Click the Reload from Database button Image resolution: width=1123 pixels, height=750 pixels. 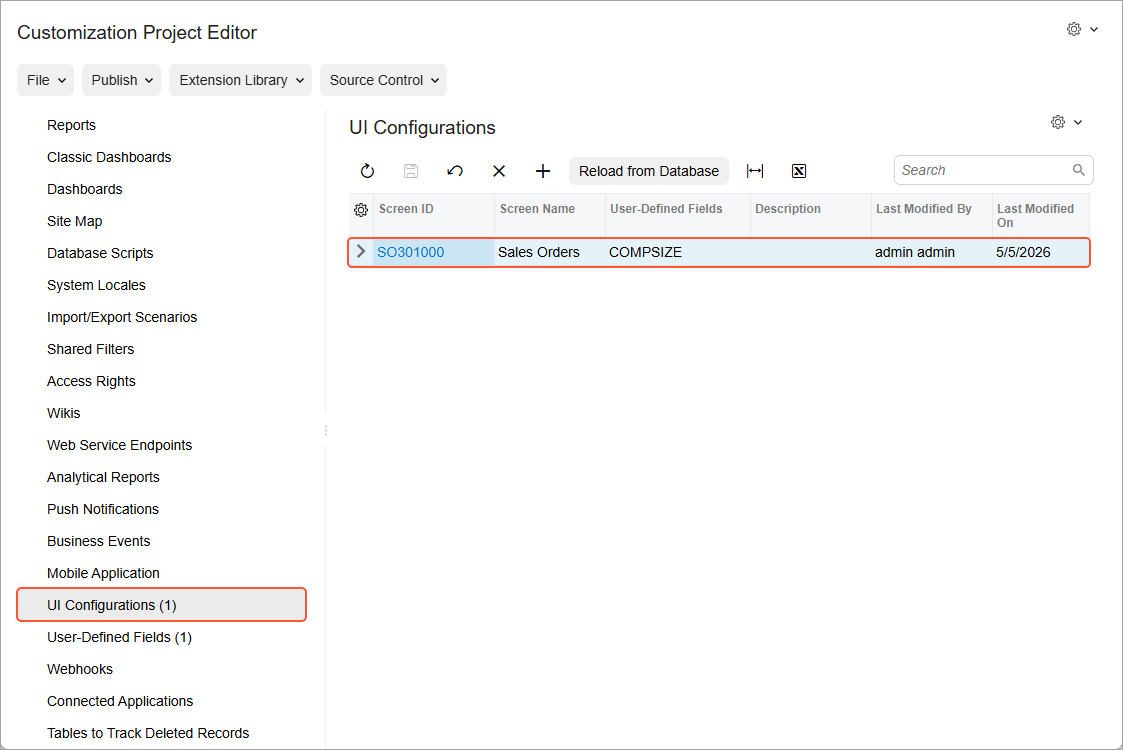point(649,171)
